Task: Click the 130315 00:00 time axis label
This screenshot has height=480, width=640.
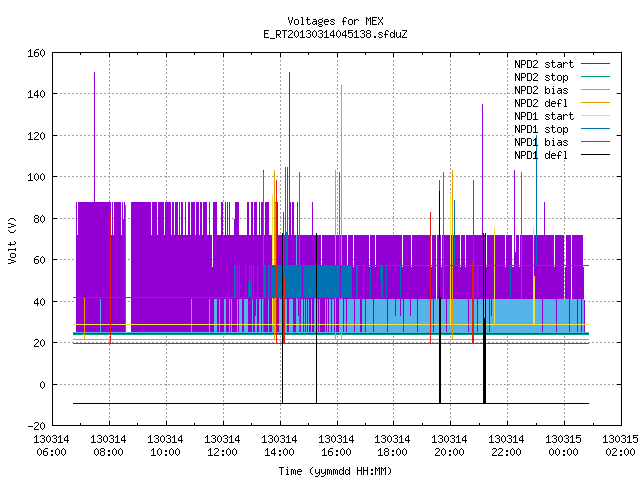Action: [564, 446]
